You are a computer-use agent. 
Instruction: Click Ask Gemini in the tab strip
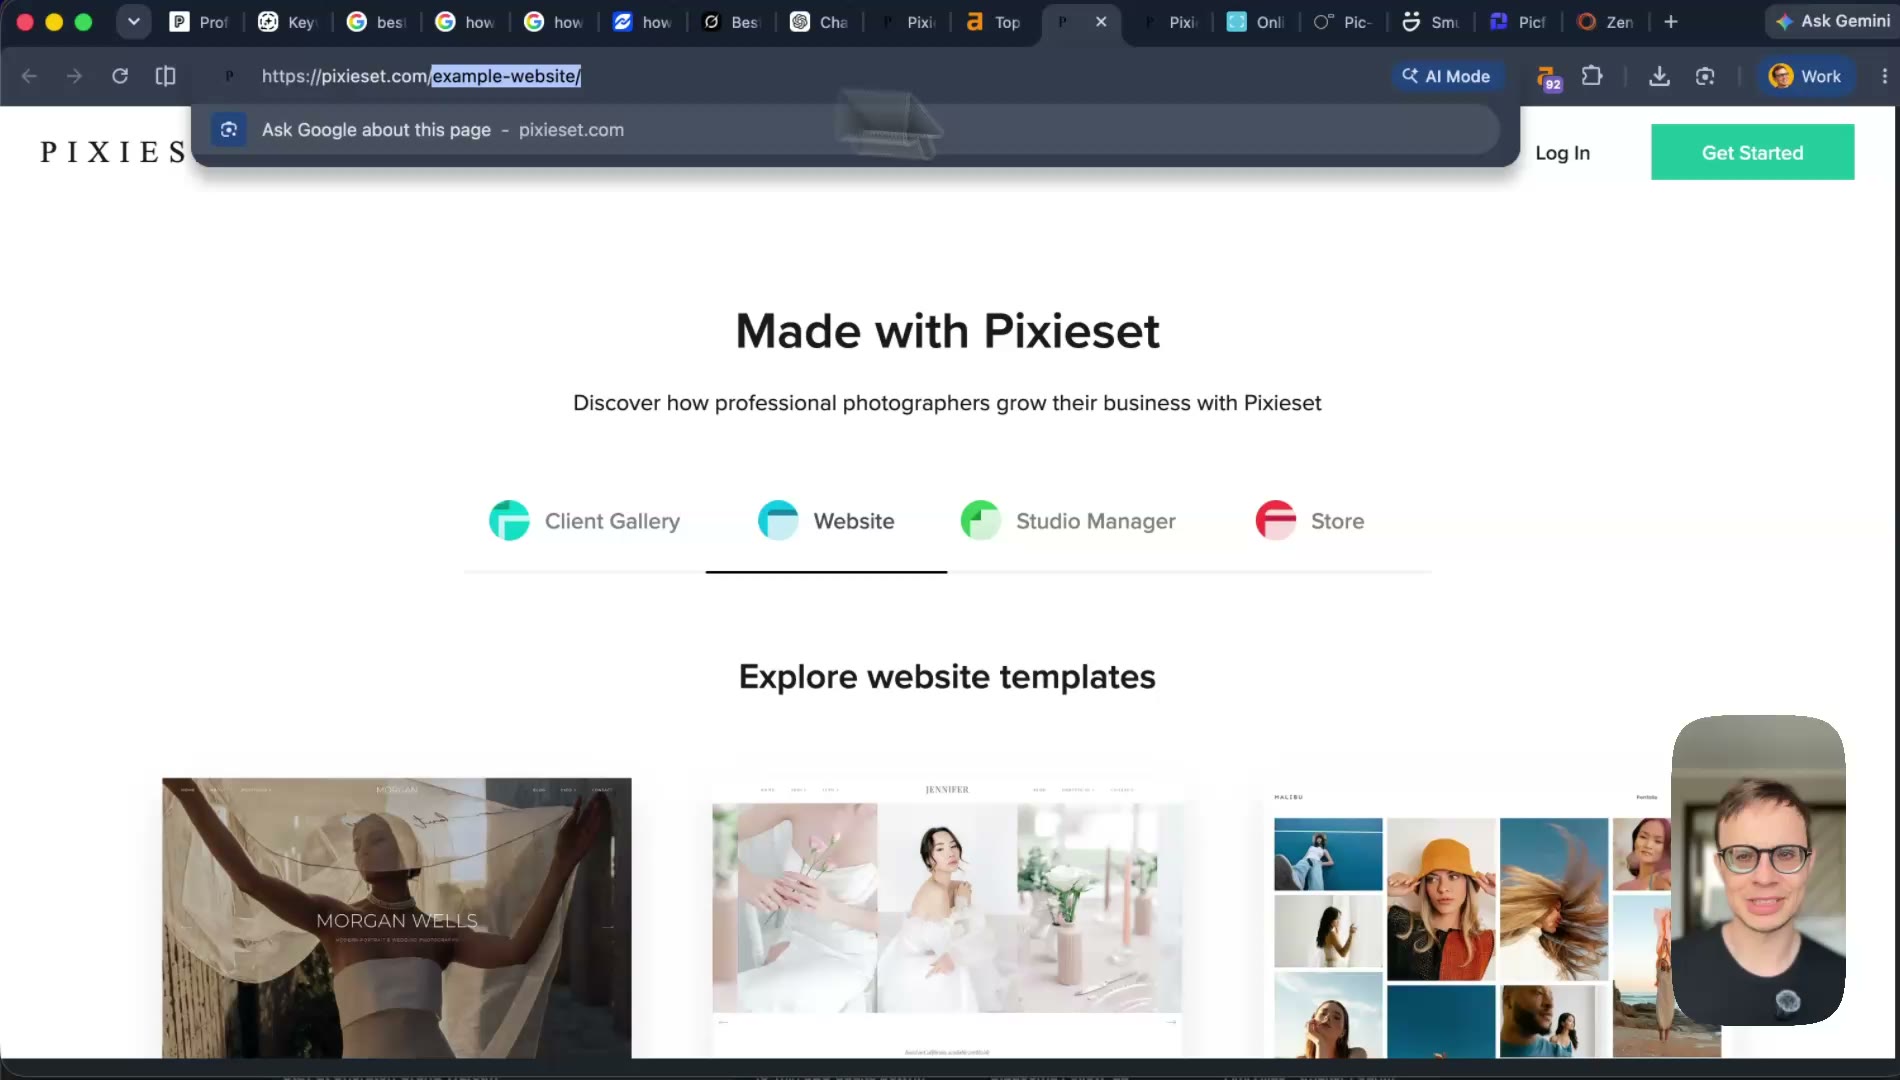pos(1832,21)
